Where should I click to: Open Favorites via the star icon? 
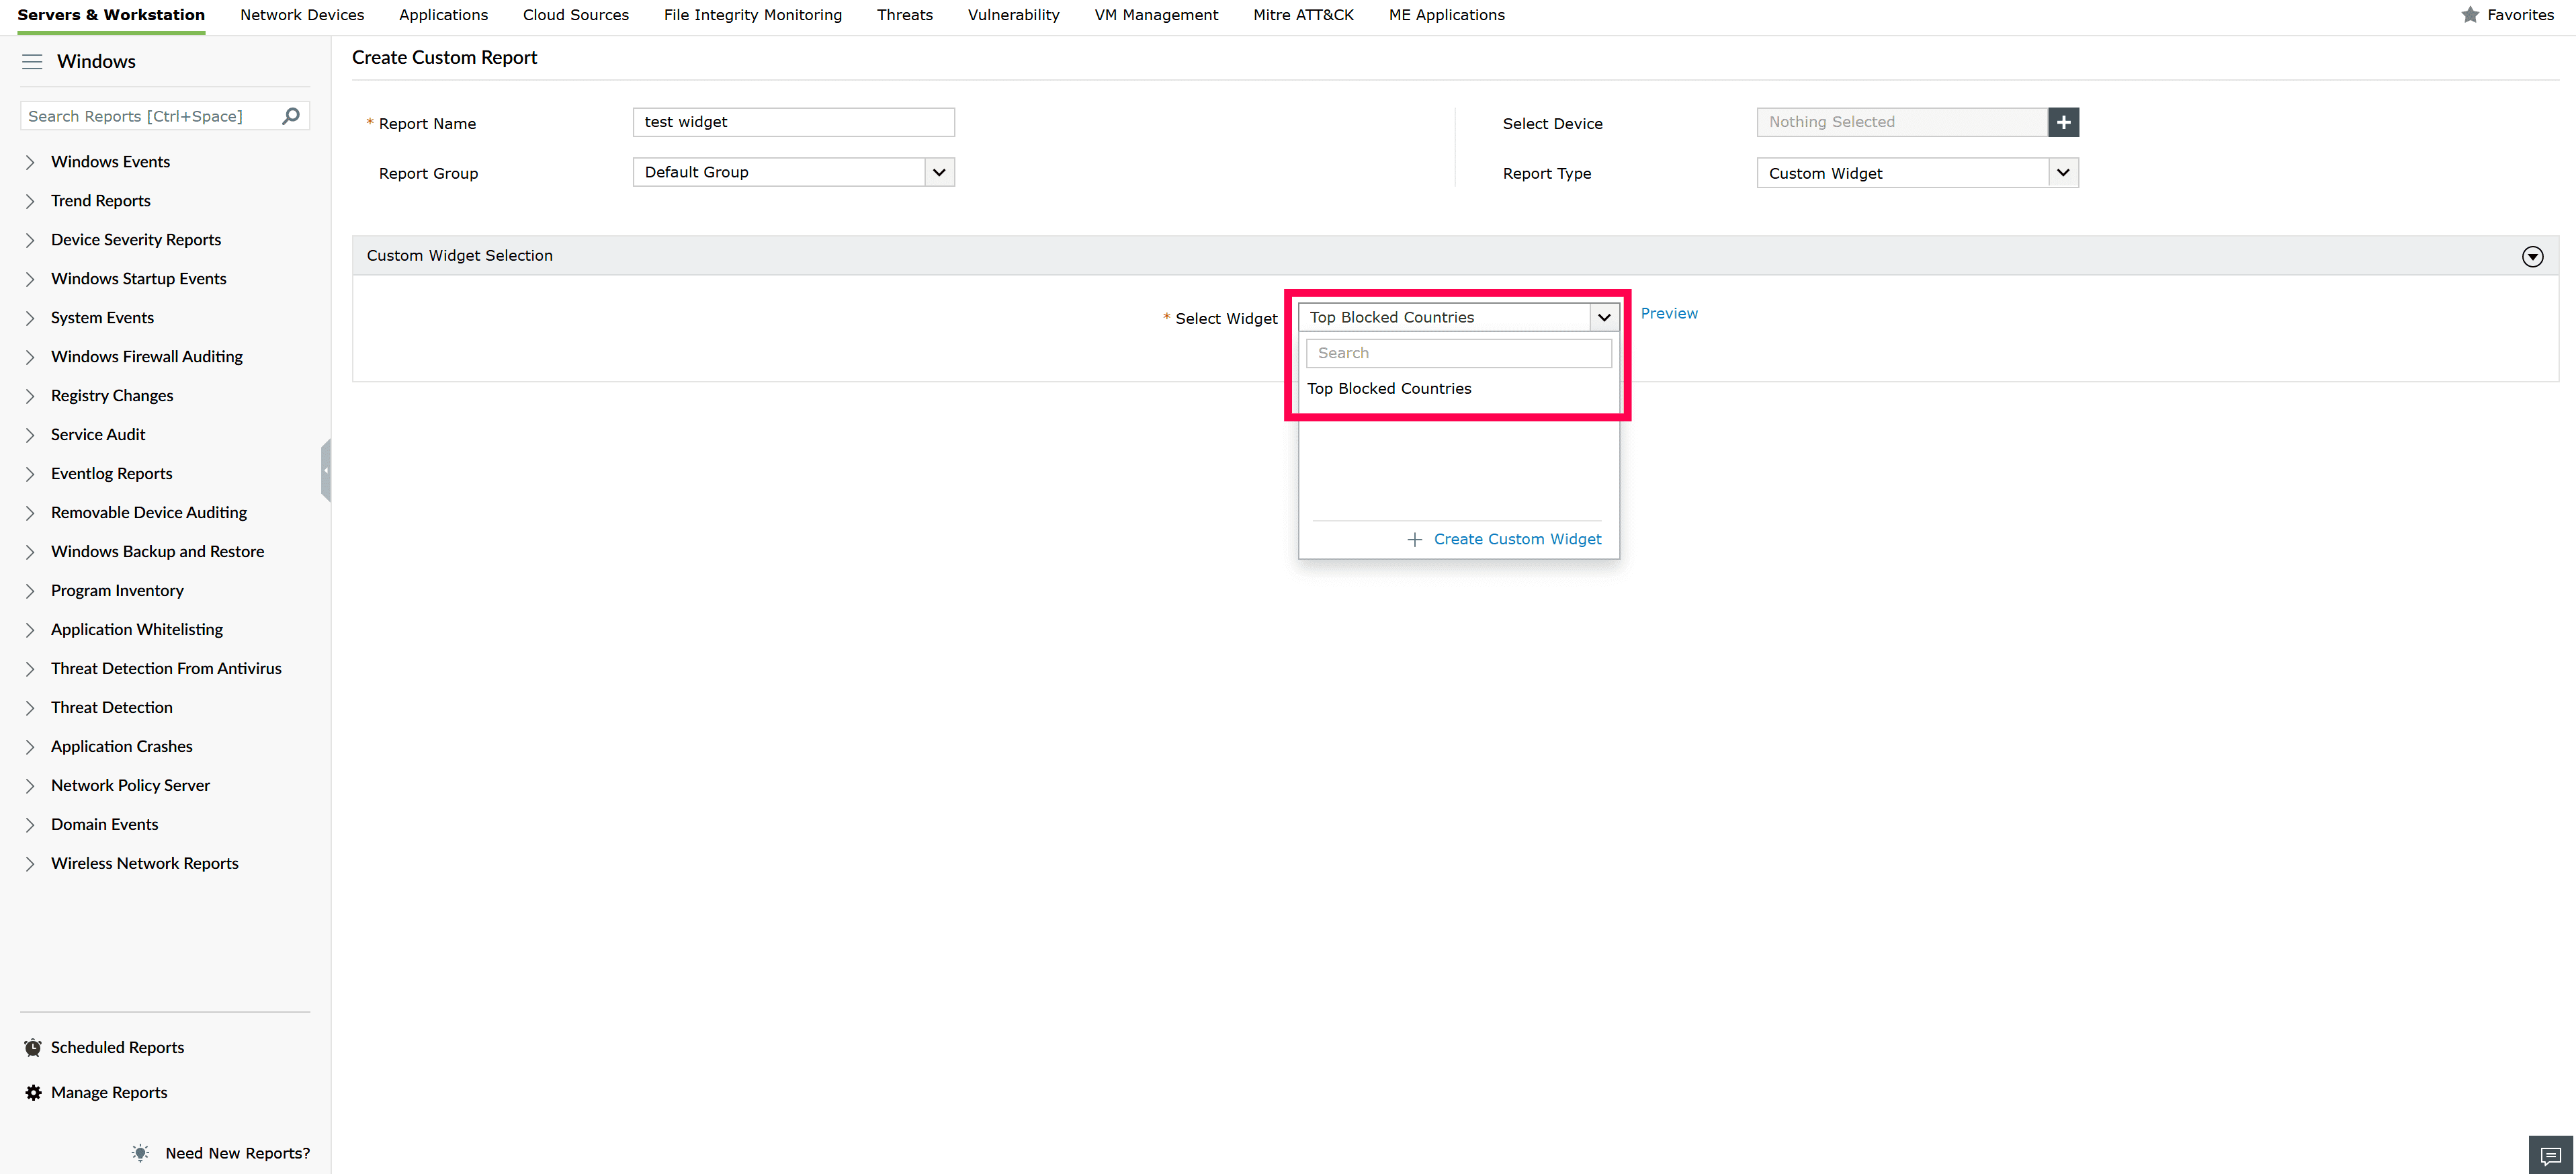[2471, 14]
